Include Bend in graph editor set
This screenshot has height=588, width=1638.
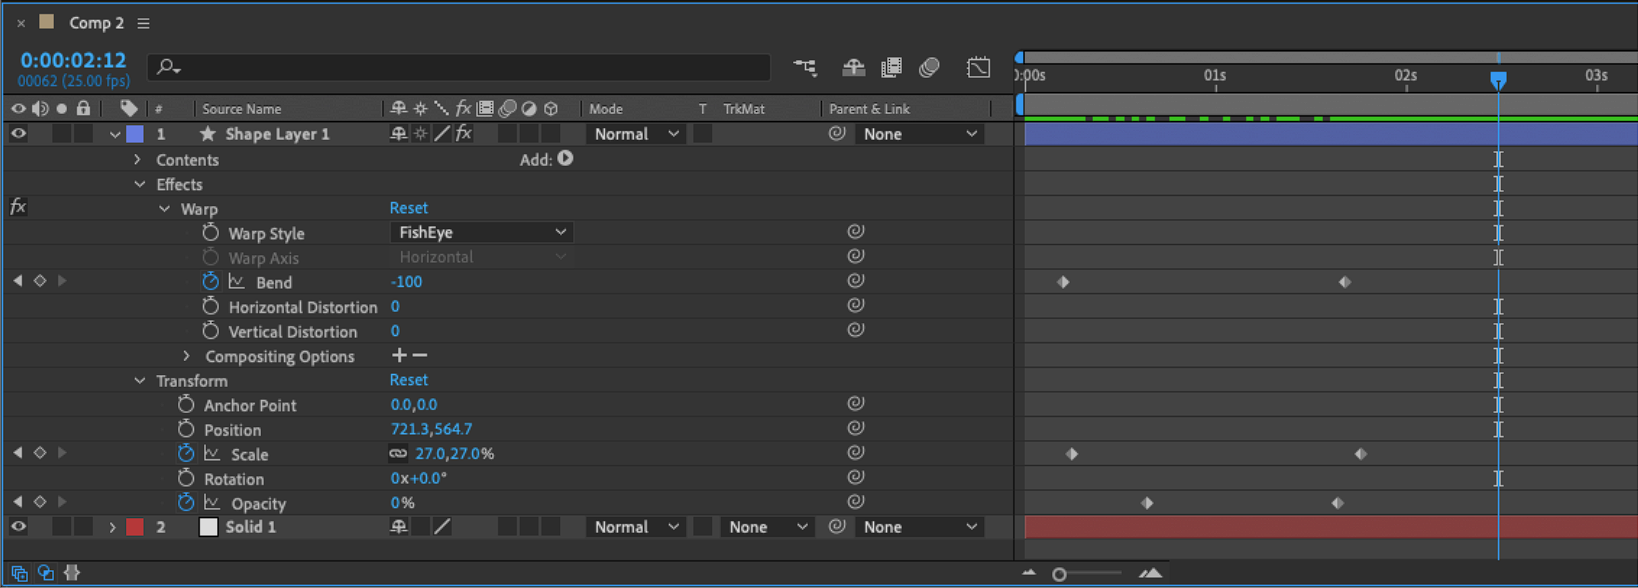(236, 282)
